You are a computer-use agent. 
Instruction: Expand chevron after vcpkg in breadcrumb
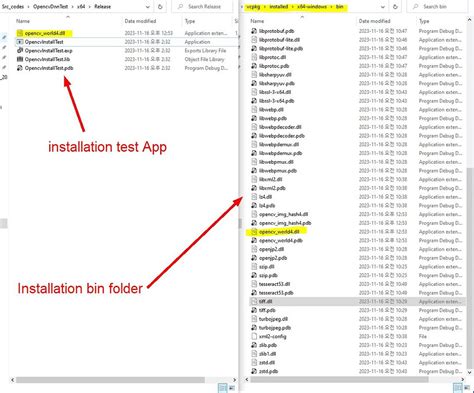click(265, 6)
